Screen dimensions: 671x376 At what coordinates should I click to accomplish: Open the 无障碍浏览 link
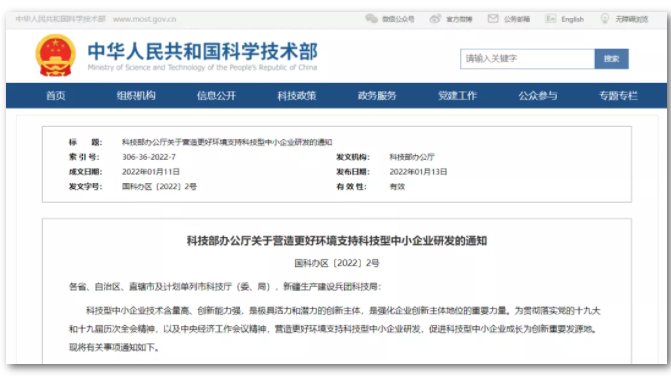click(x=632, y=19)
